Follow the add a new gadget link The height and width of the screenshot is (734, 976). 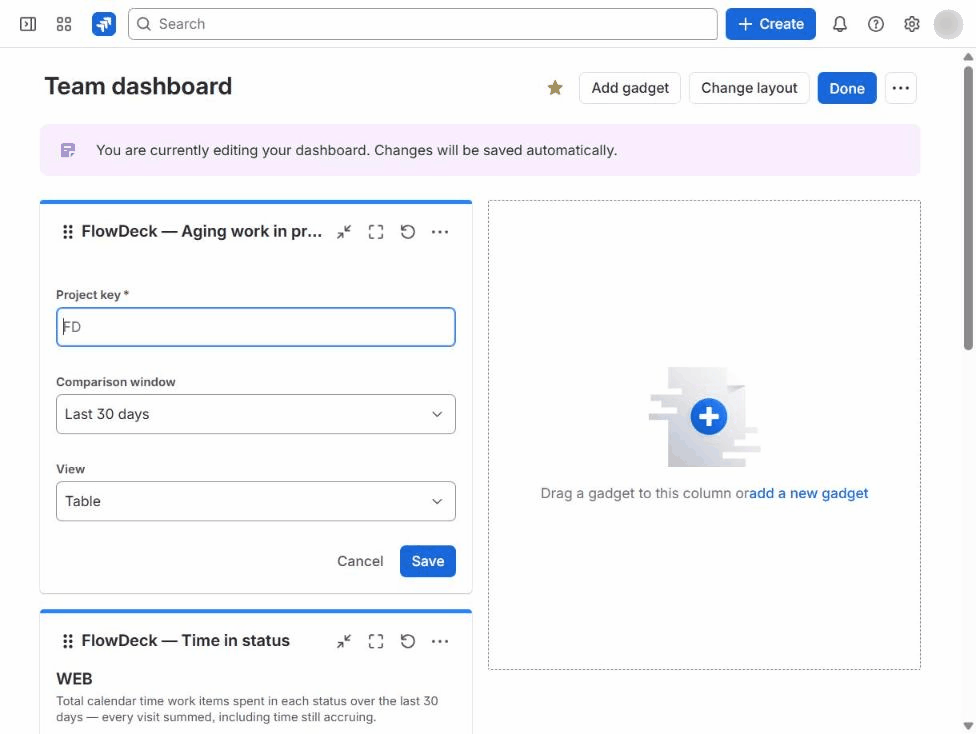tap(809, 493)
